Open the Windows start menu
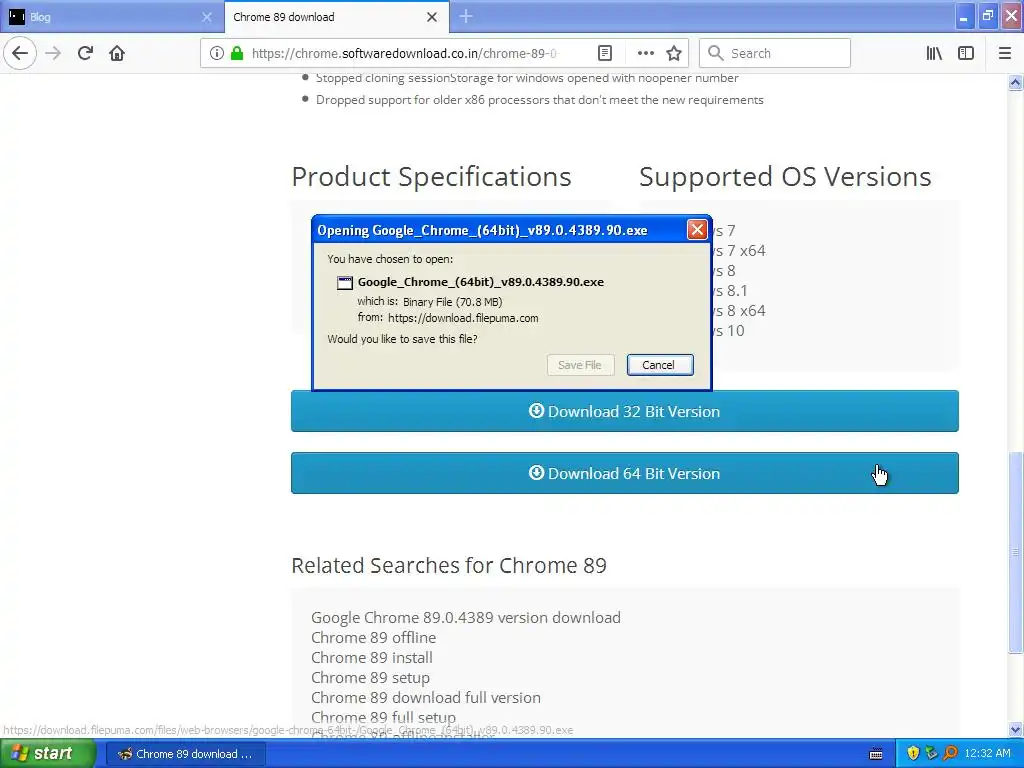 46,754
